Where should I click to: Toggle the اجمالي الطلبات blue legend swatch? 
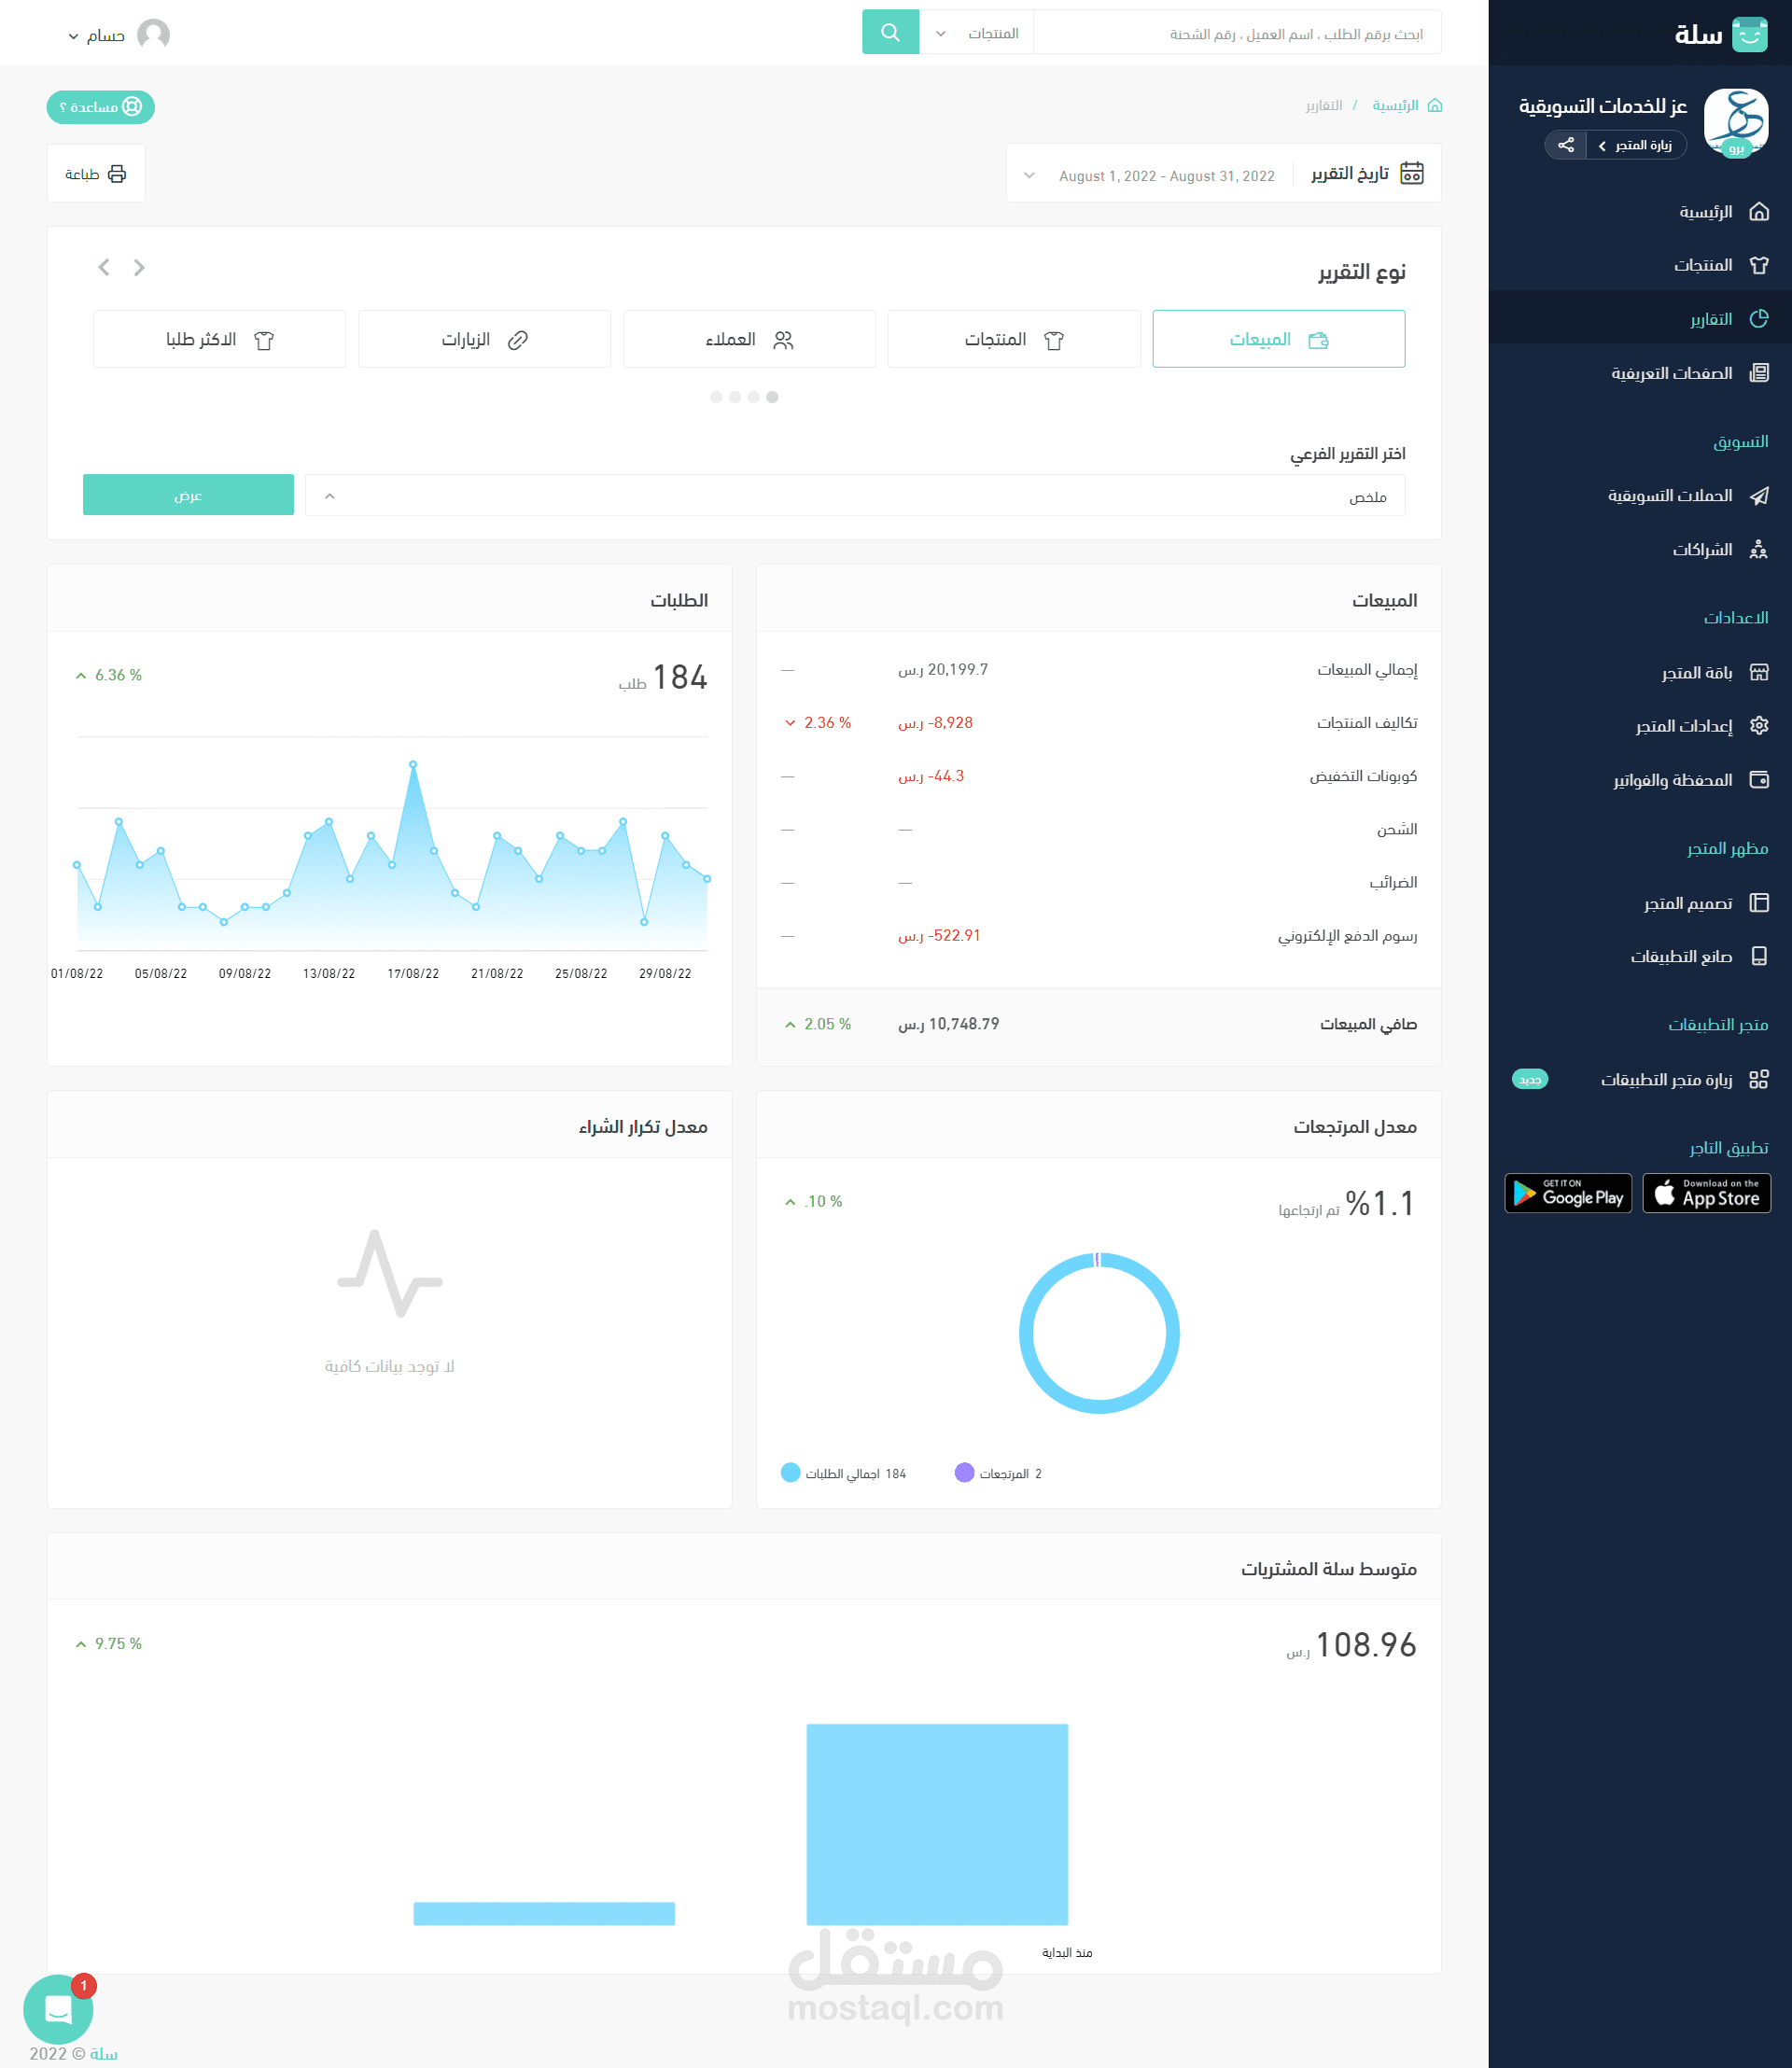(x=790, y=1473)
